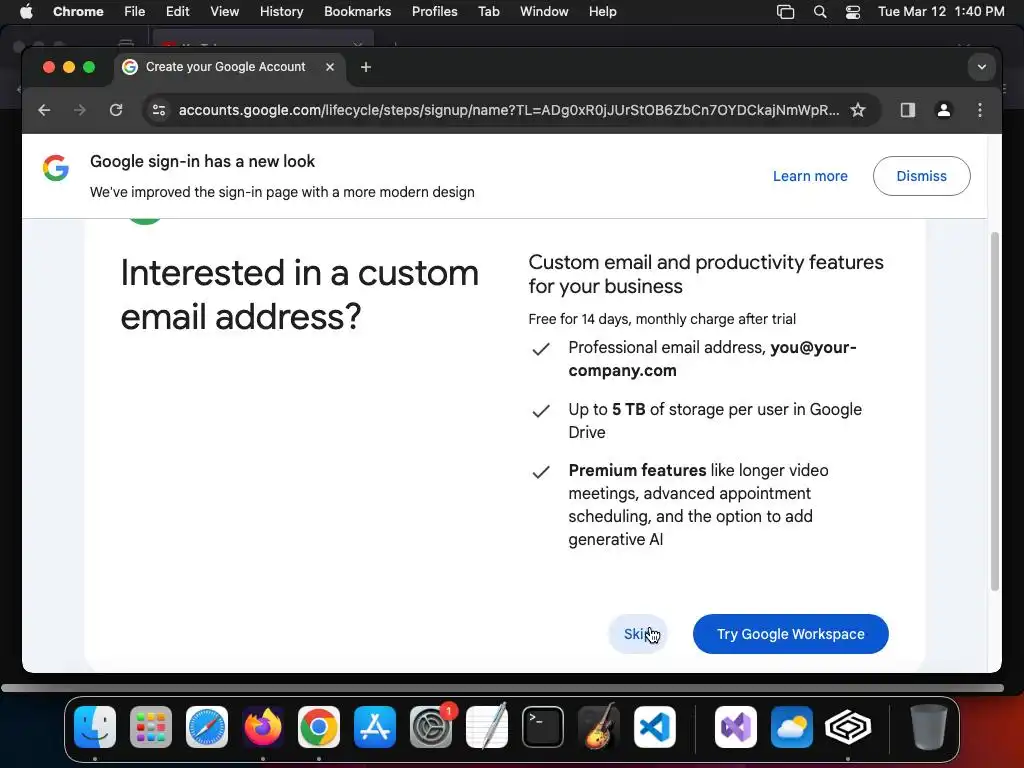Click the Google logo in banner
The width and height of the screenshot is (1024, 768).
pyautogui.click(x=56, y=168)
